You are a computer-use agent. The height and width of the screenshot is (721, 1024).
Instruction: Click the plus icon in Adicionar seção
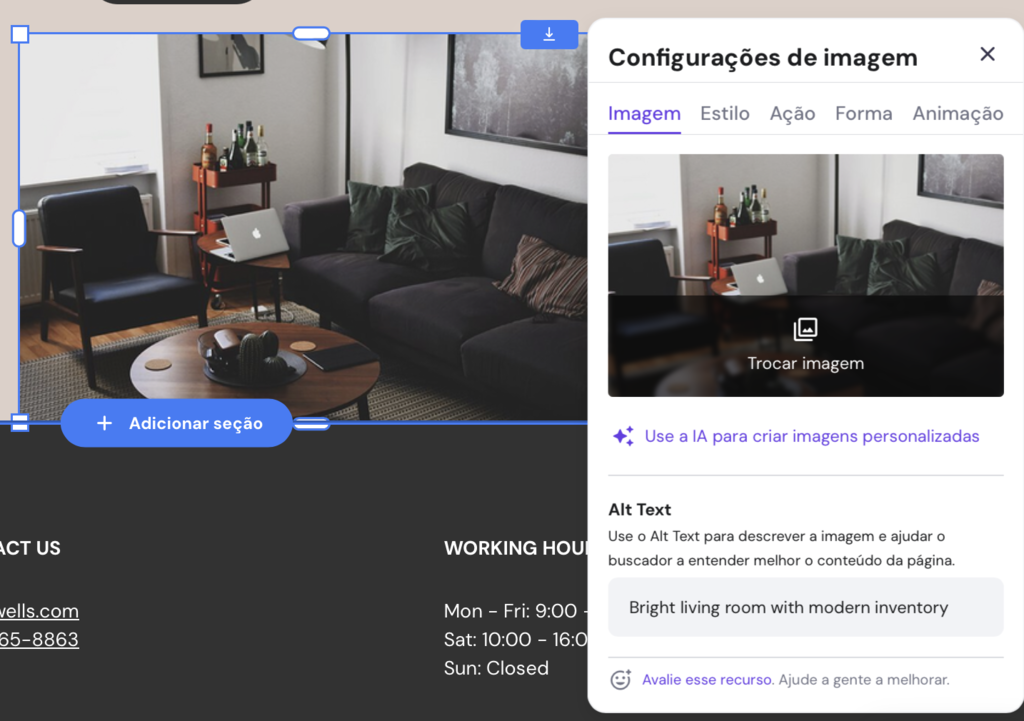104,423
